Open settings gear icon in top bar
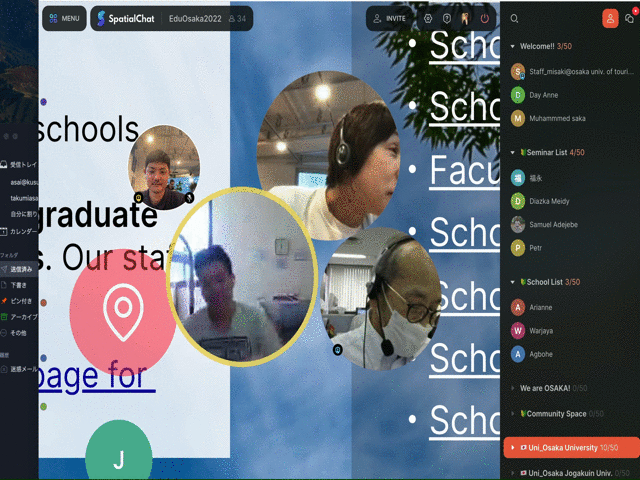Image resolution: width=640 pixels, height=480 pixels. (428, 18)
